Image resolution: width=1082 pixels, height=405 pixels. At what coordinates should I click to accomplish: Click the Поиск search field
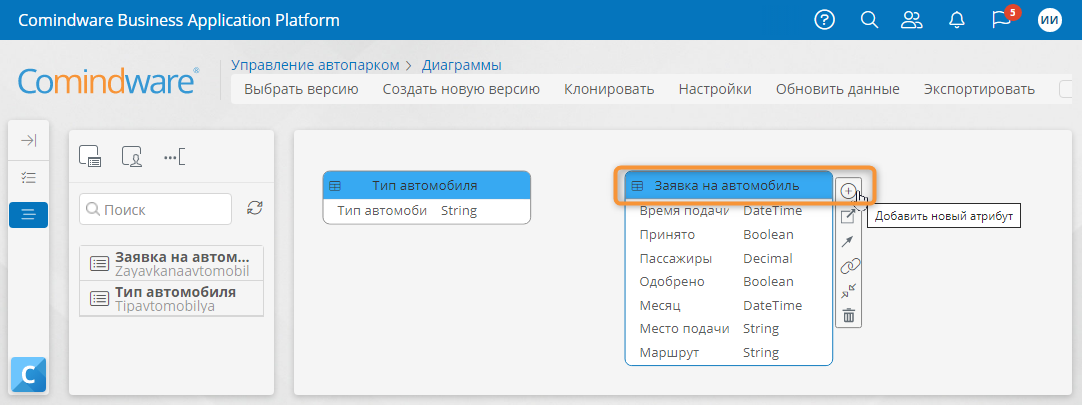point(156,209)
